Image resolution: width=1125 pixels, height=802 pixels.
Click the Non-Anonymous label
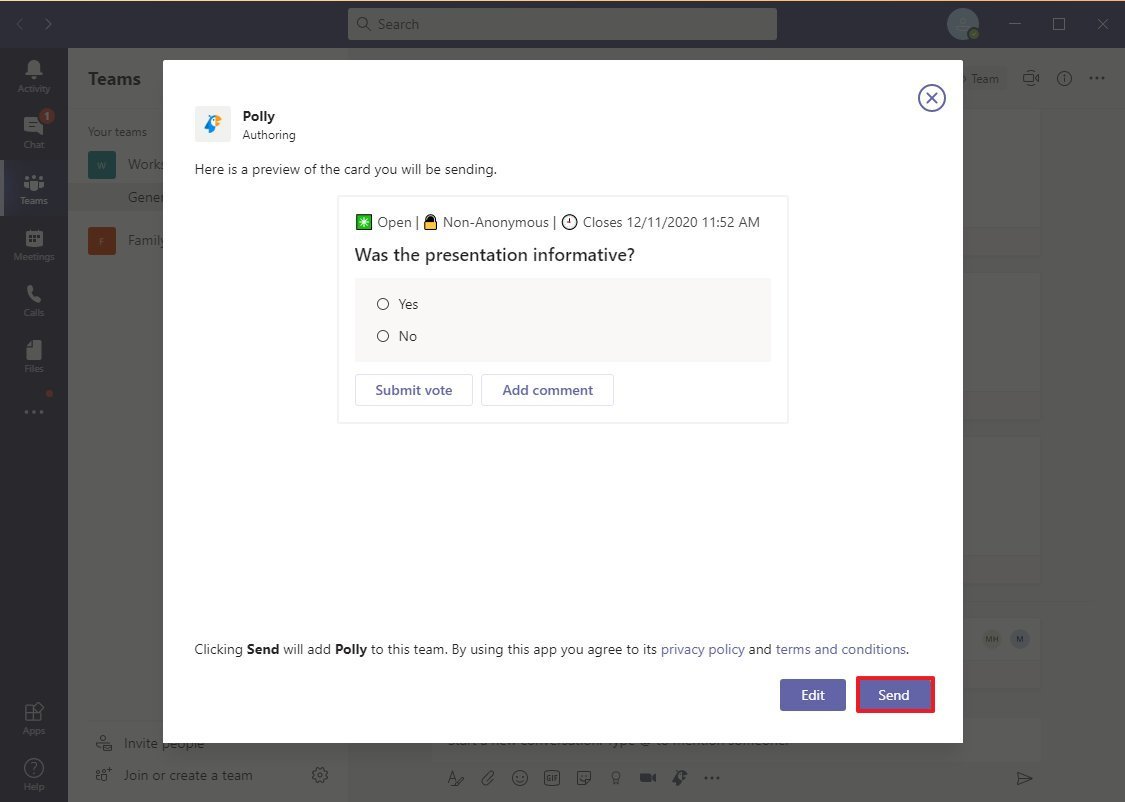tap(495, 222)
